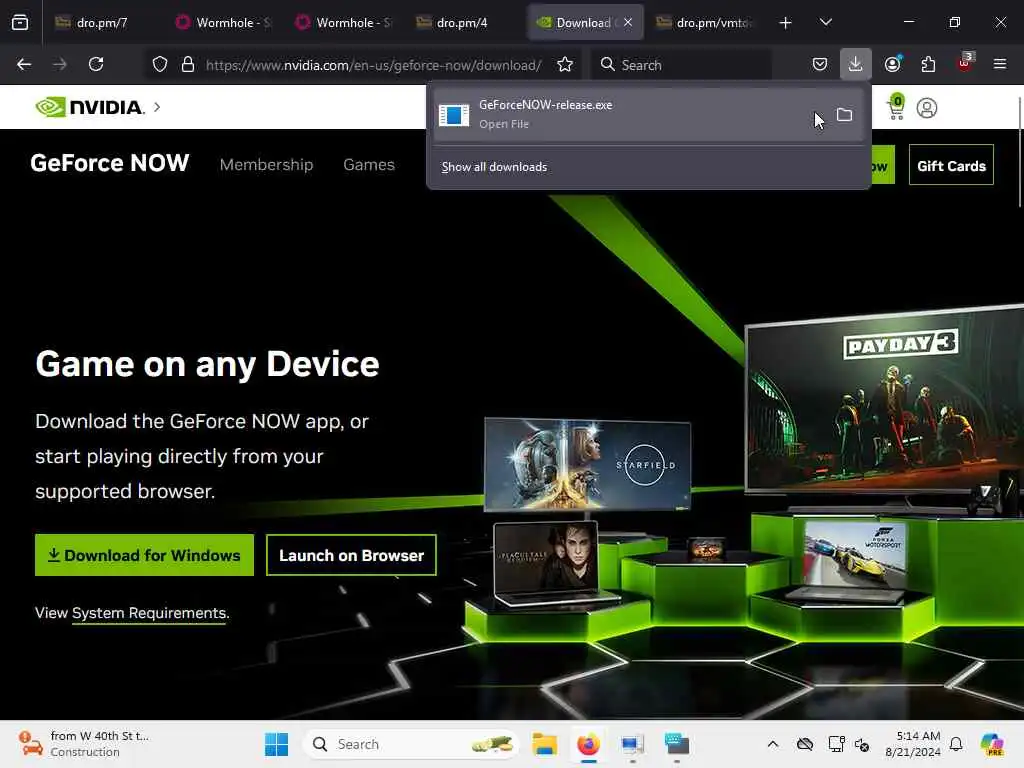
Task: Click the Firefox taskbar icon
Action: (588, 744)
